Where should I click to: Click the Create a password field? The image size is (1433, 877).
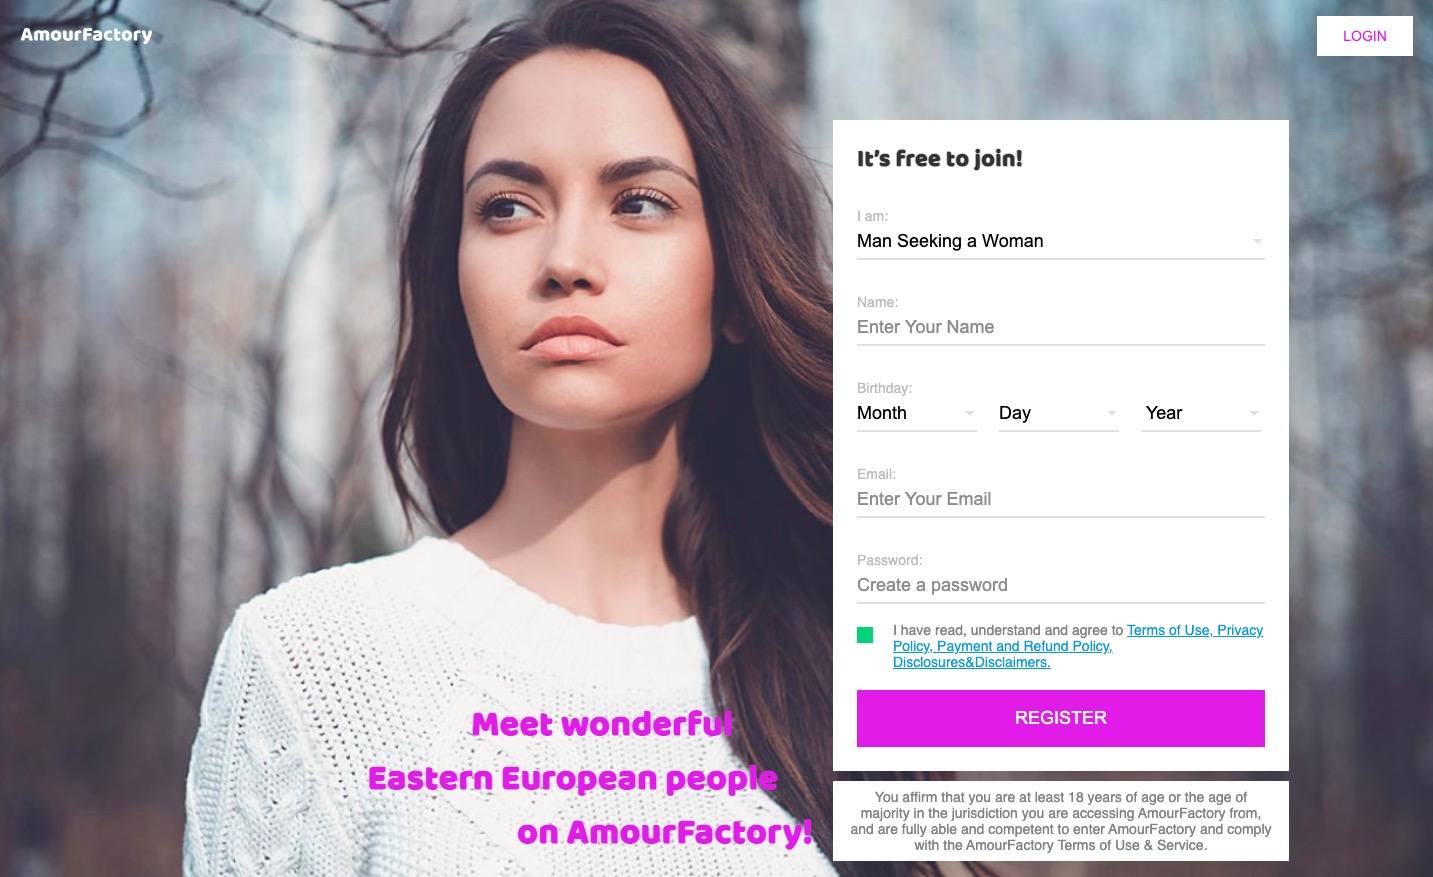point(1060,585)
